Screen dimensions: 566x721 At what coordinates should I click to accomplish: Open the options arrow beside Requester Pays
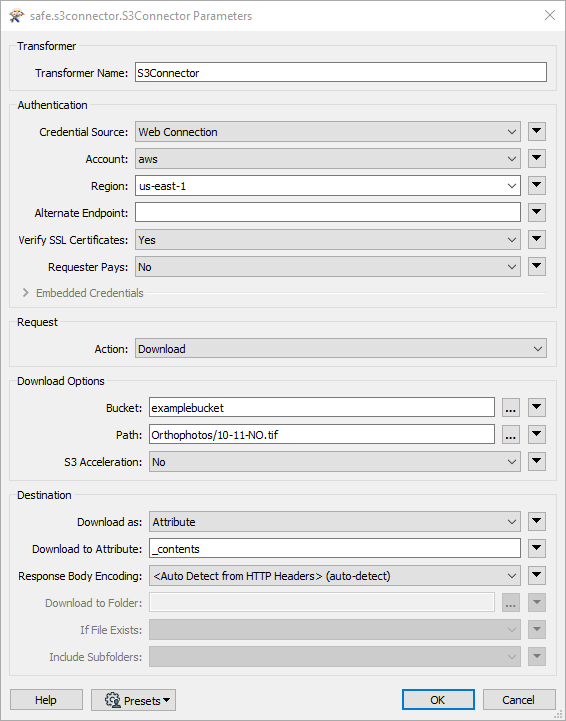click(537, 267)
